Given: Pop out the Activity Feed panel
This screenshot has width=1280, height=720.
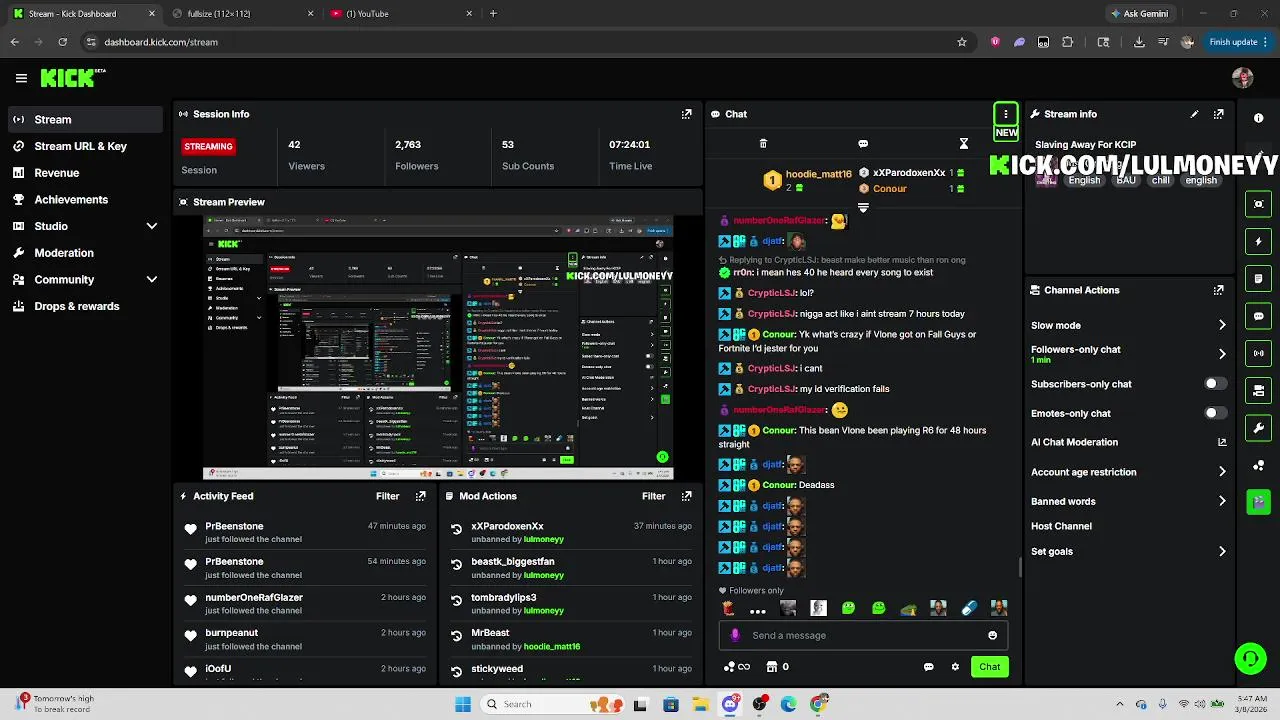Looking at the screenshot, I should click(x=420, y=496).
